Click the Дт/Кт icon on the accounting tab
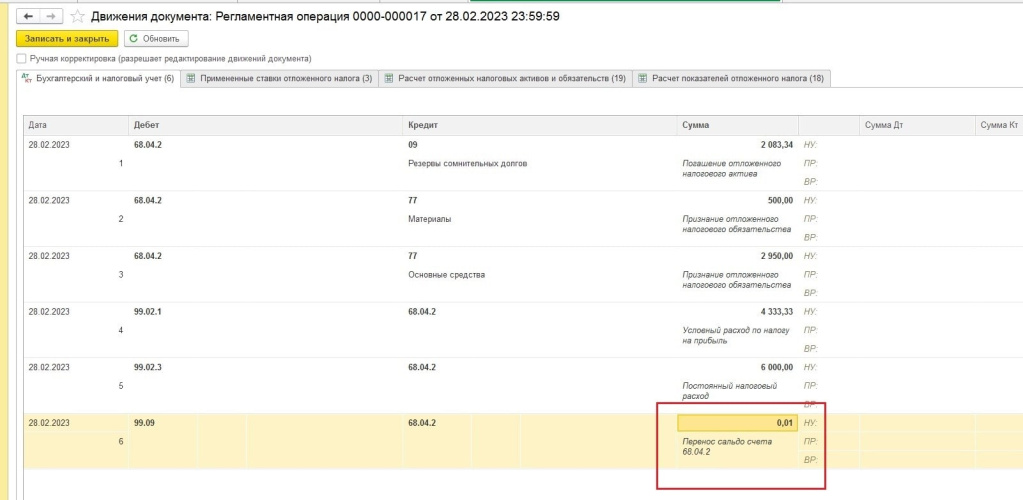This screenshot has width=1023, height=500. pos(27,78)
